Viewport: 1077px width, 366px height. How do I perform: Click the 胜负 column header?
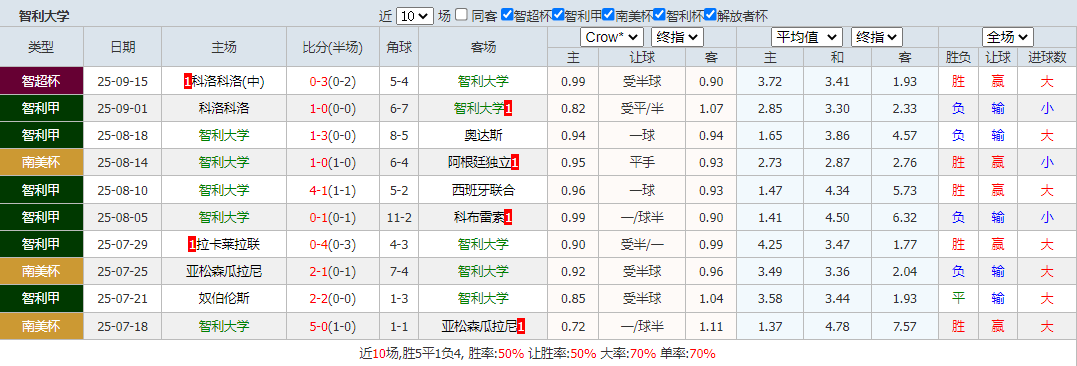pos(958,58)
